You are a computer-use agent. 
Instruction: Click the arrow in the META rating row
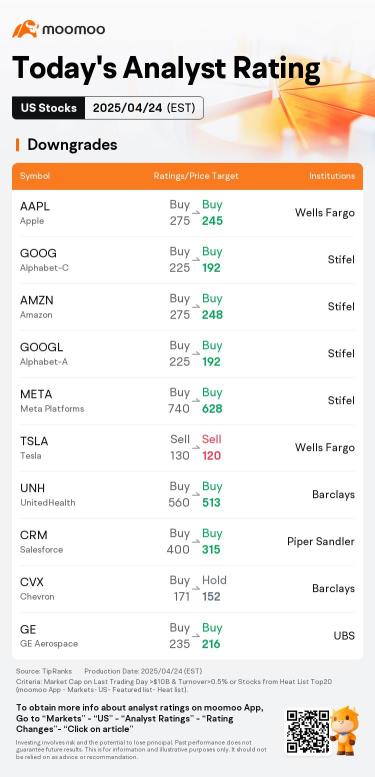[x=196, y=401]
